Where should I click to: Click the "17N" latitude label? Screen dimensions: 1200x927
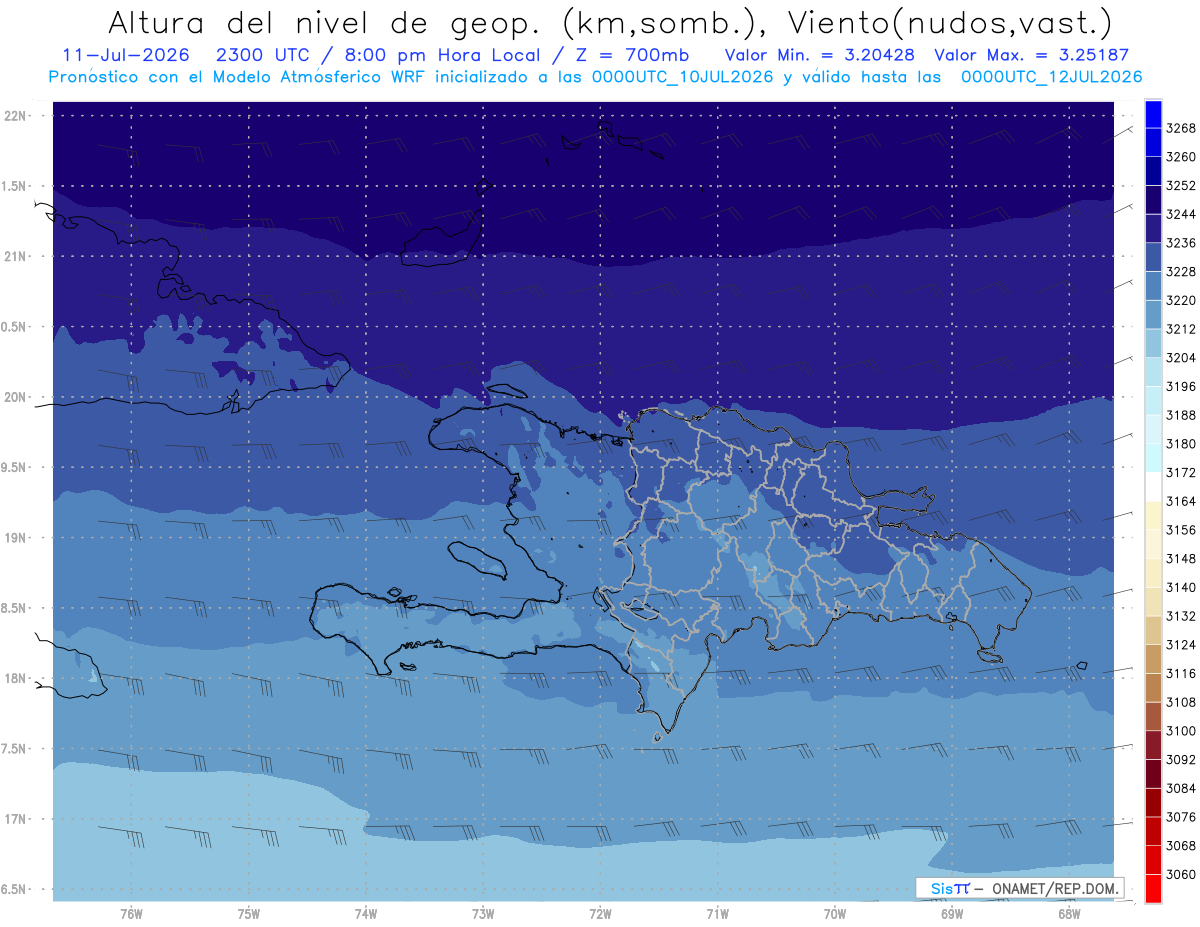pos(17,819)
